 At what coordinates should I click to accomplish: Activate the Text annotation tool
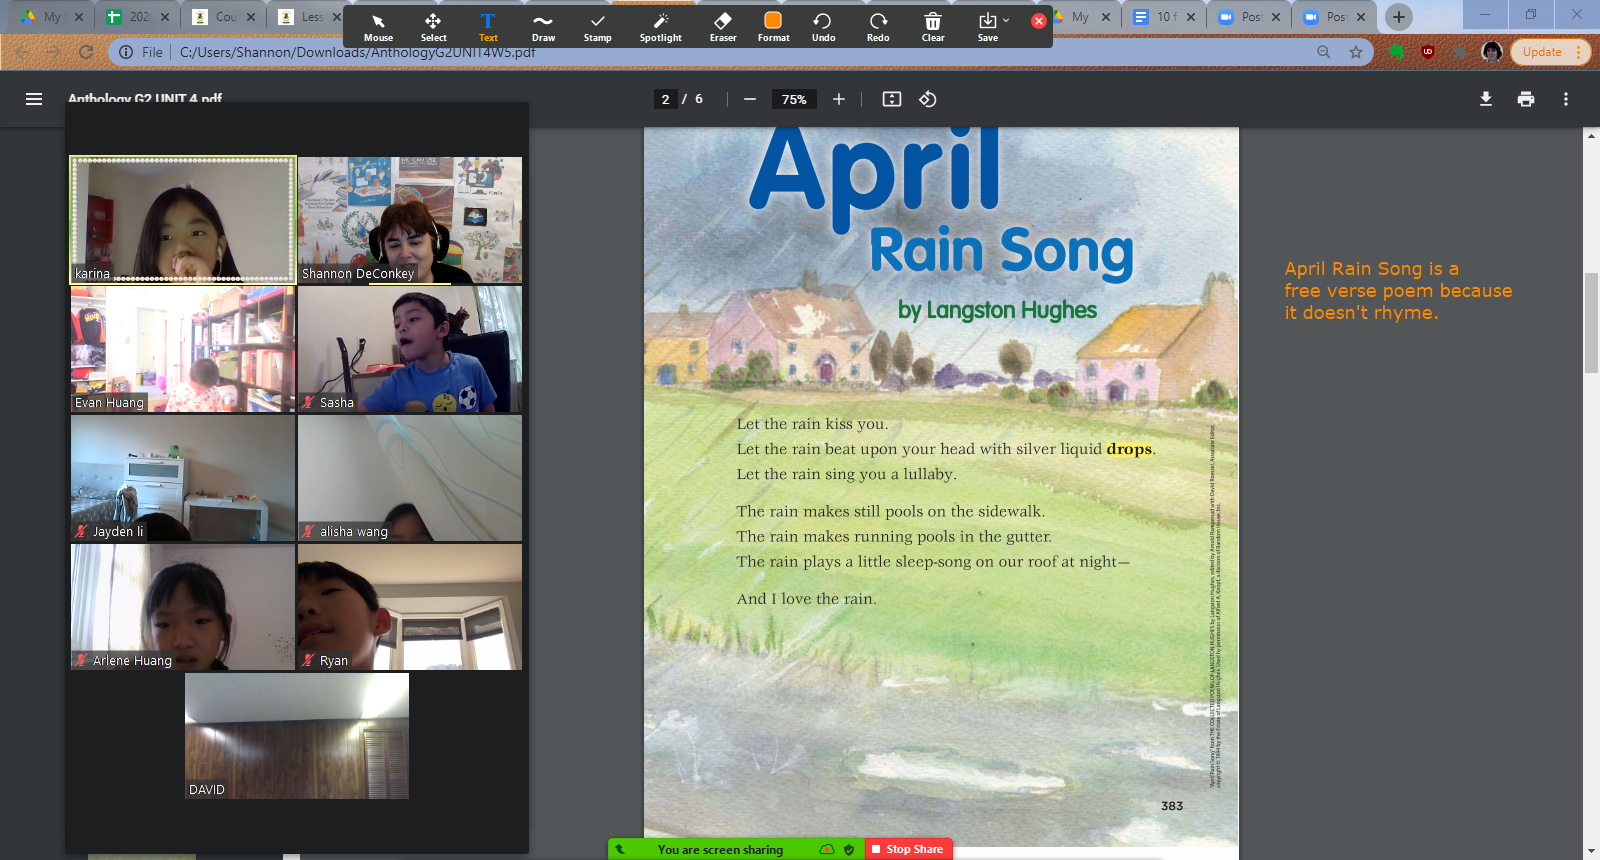[488, 28]
